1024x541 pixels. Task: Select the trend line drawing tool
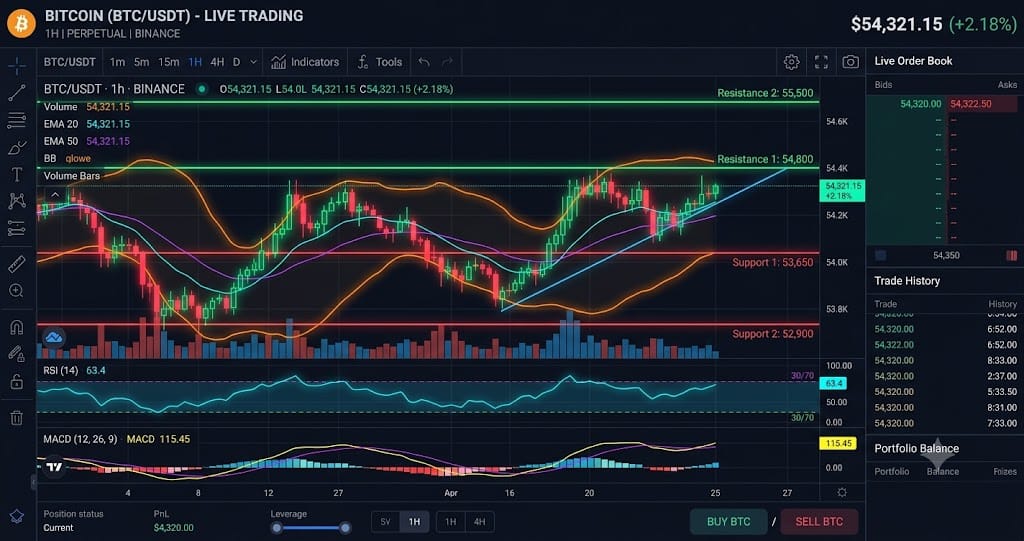17,93
